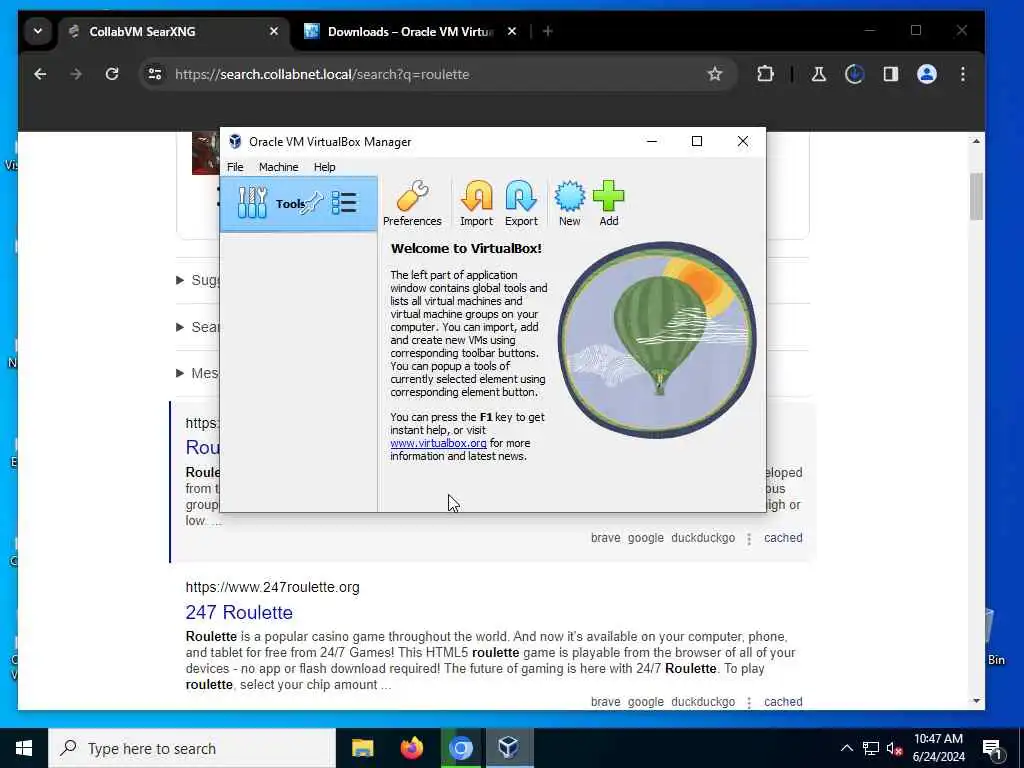Open the Action Center notifications icon

(x=992, y=749)
